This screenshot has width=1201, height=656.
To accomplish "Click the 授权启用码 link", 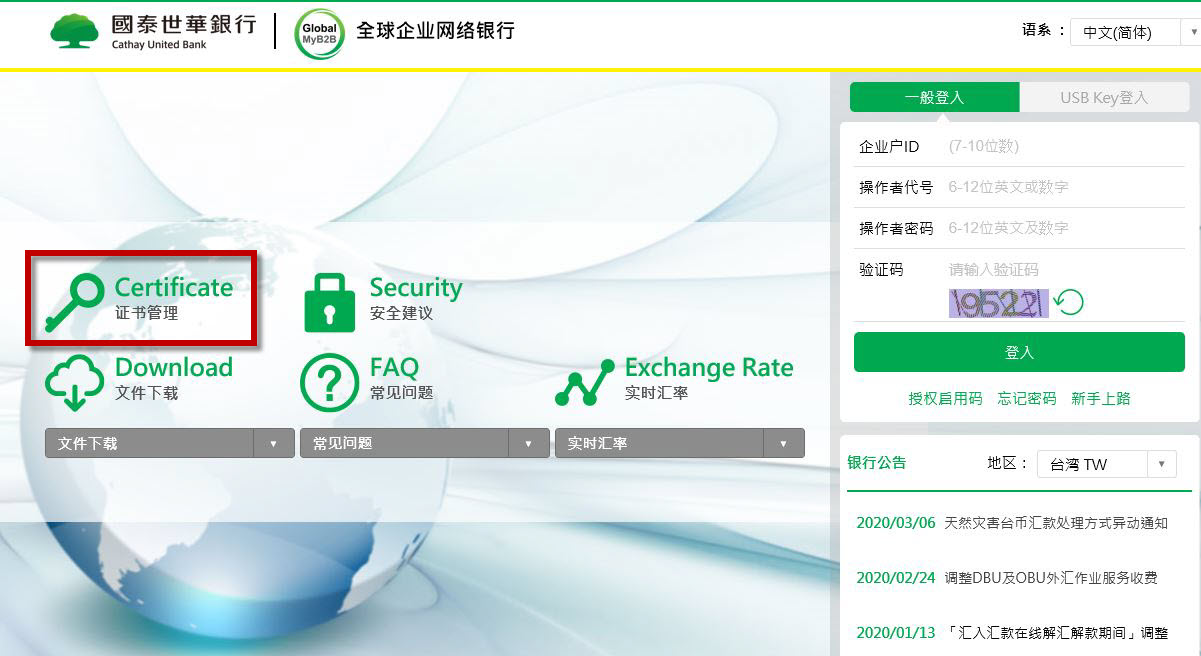I will (945, 398).
